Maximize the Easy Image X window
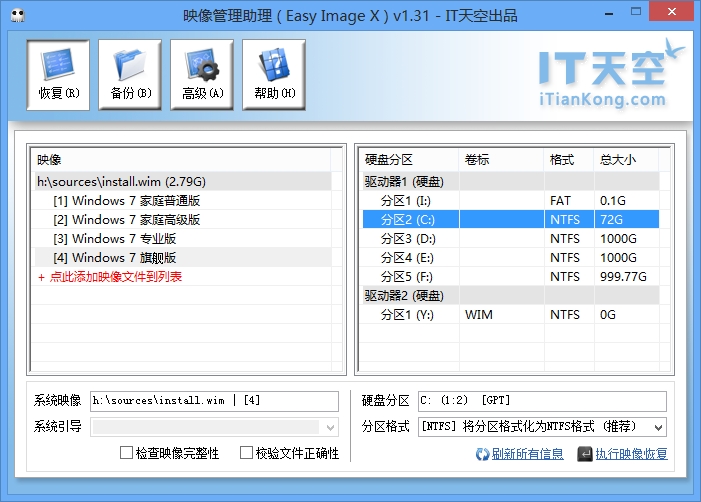Screen dimensions: 701x502 click(x=636, y=12)
